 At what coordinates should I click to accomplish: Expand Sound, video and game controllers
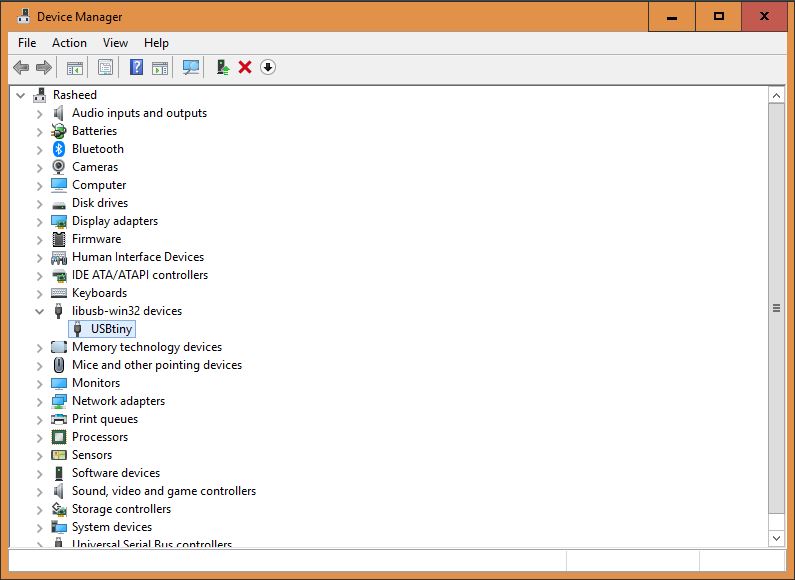40,492
